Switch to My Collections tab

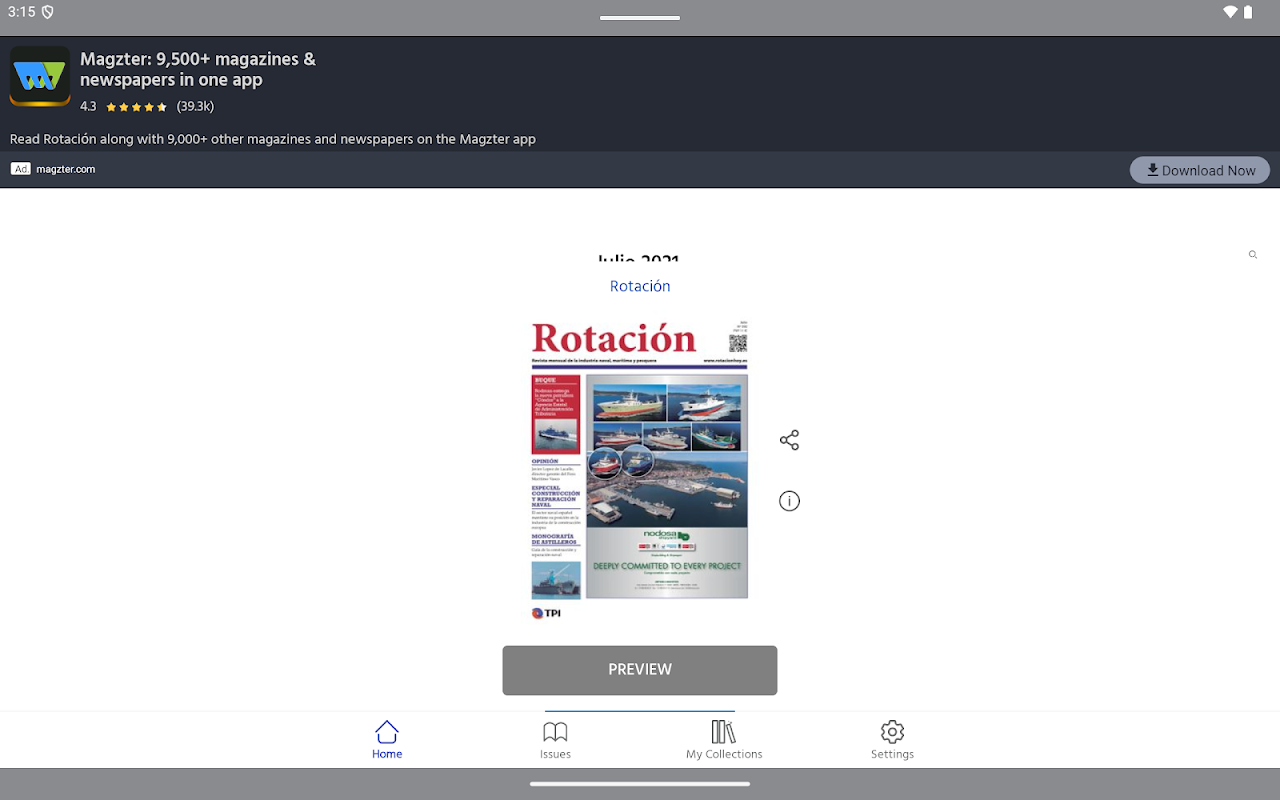[724, 740]
